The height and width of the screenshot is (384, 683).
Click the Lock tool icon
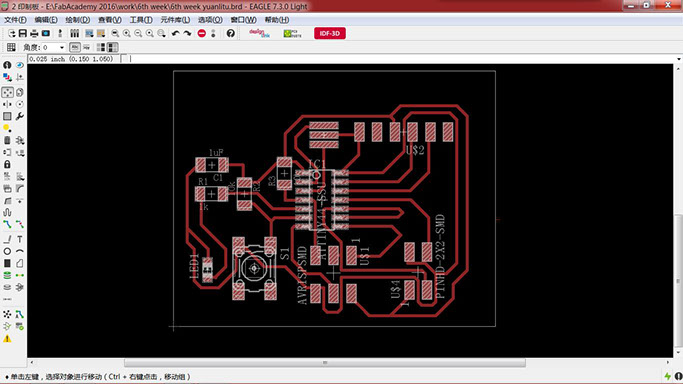7,165
